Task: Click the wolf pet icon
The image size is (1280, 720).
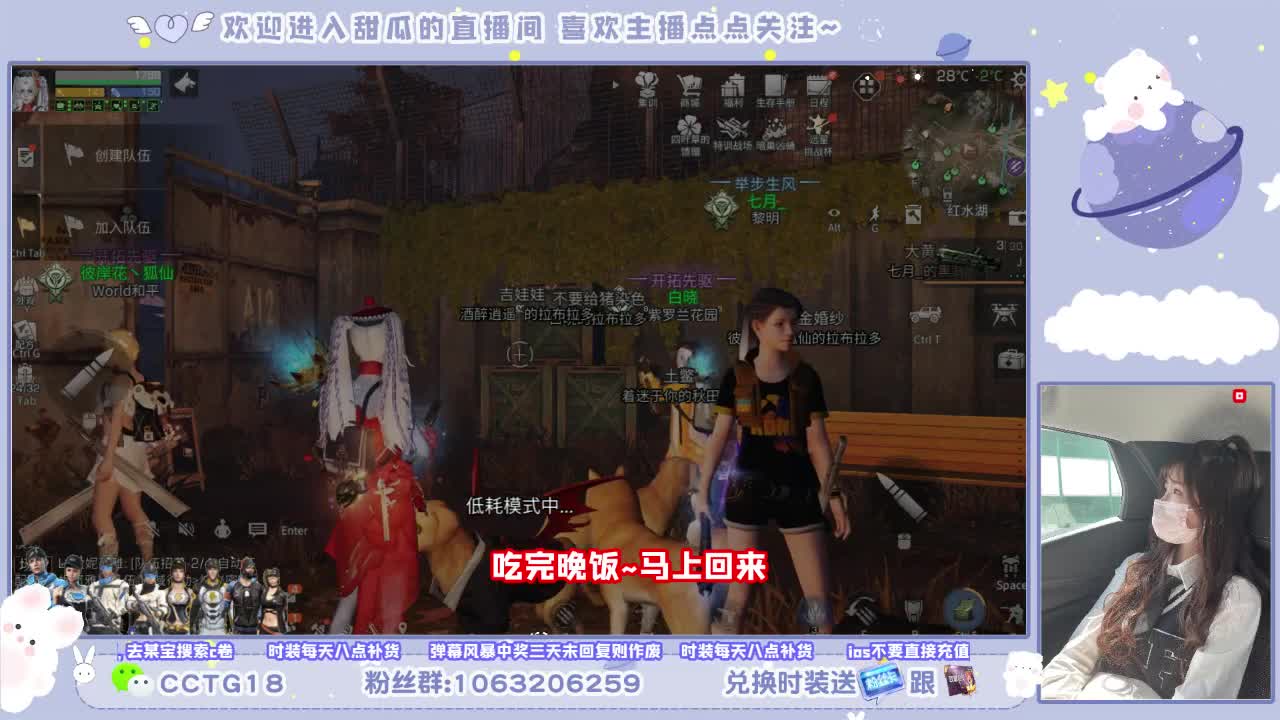Action: (184, 84)
